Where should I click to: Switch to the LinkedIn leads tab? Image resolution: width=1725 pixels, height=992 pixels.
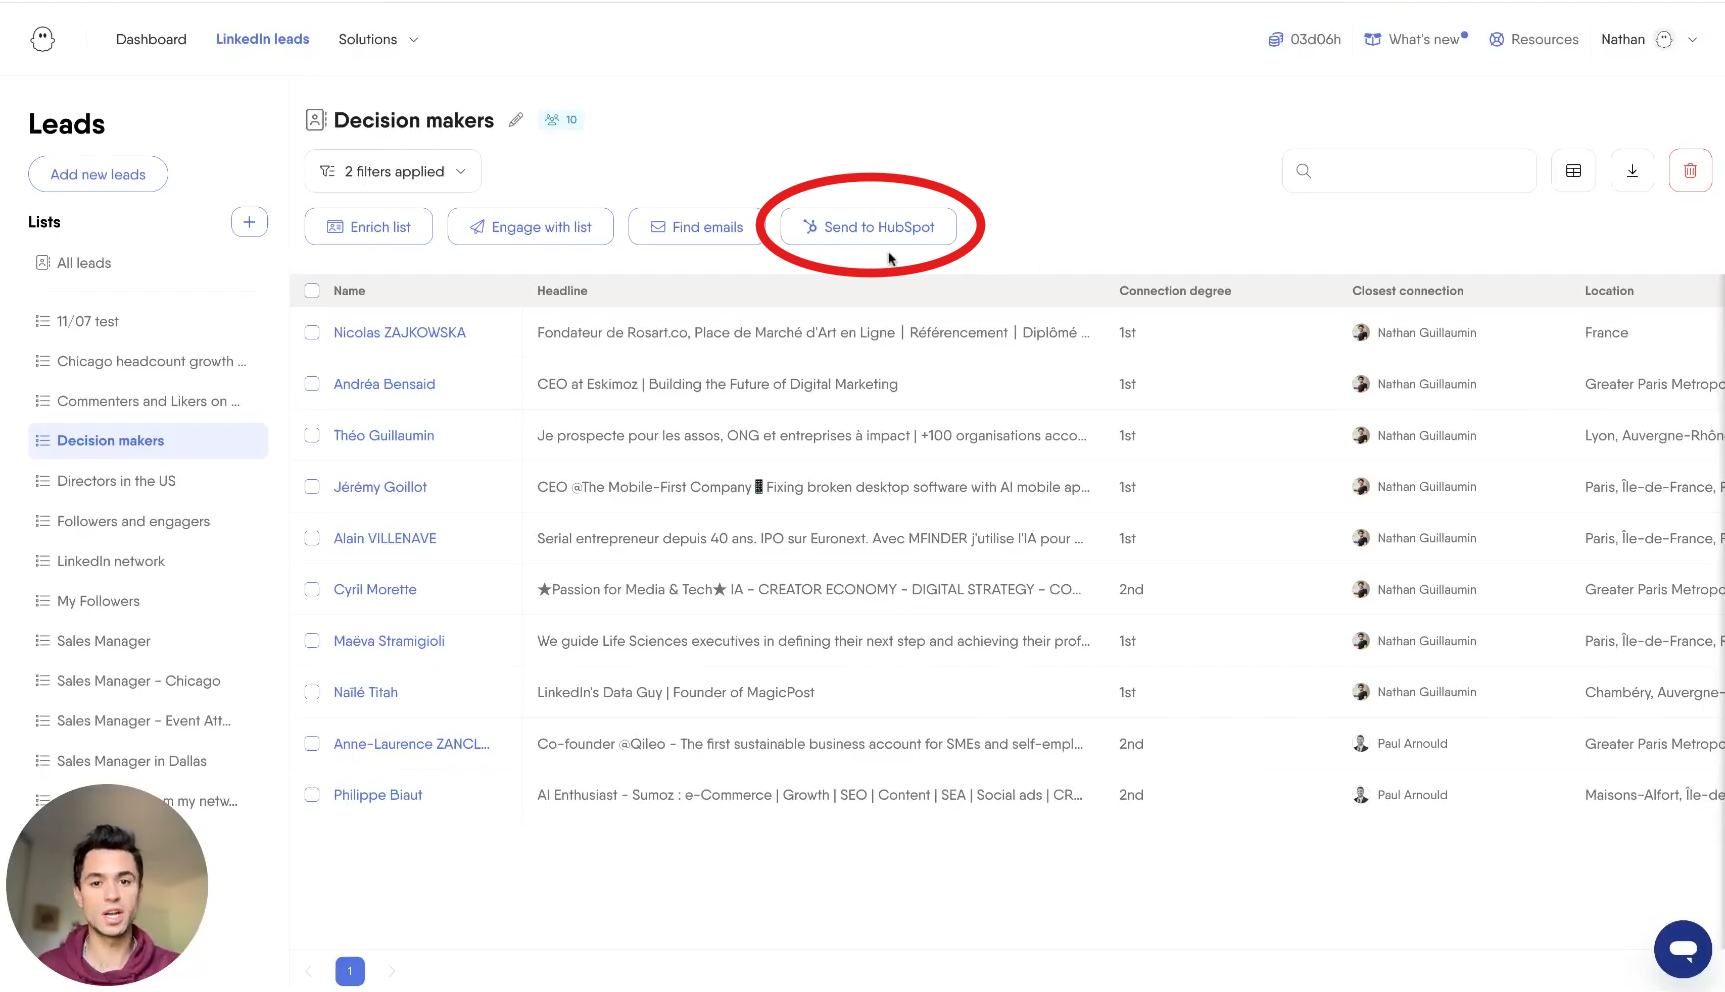pos(262,39)
